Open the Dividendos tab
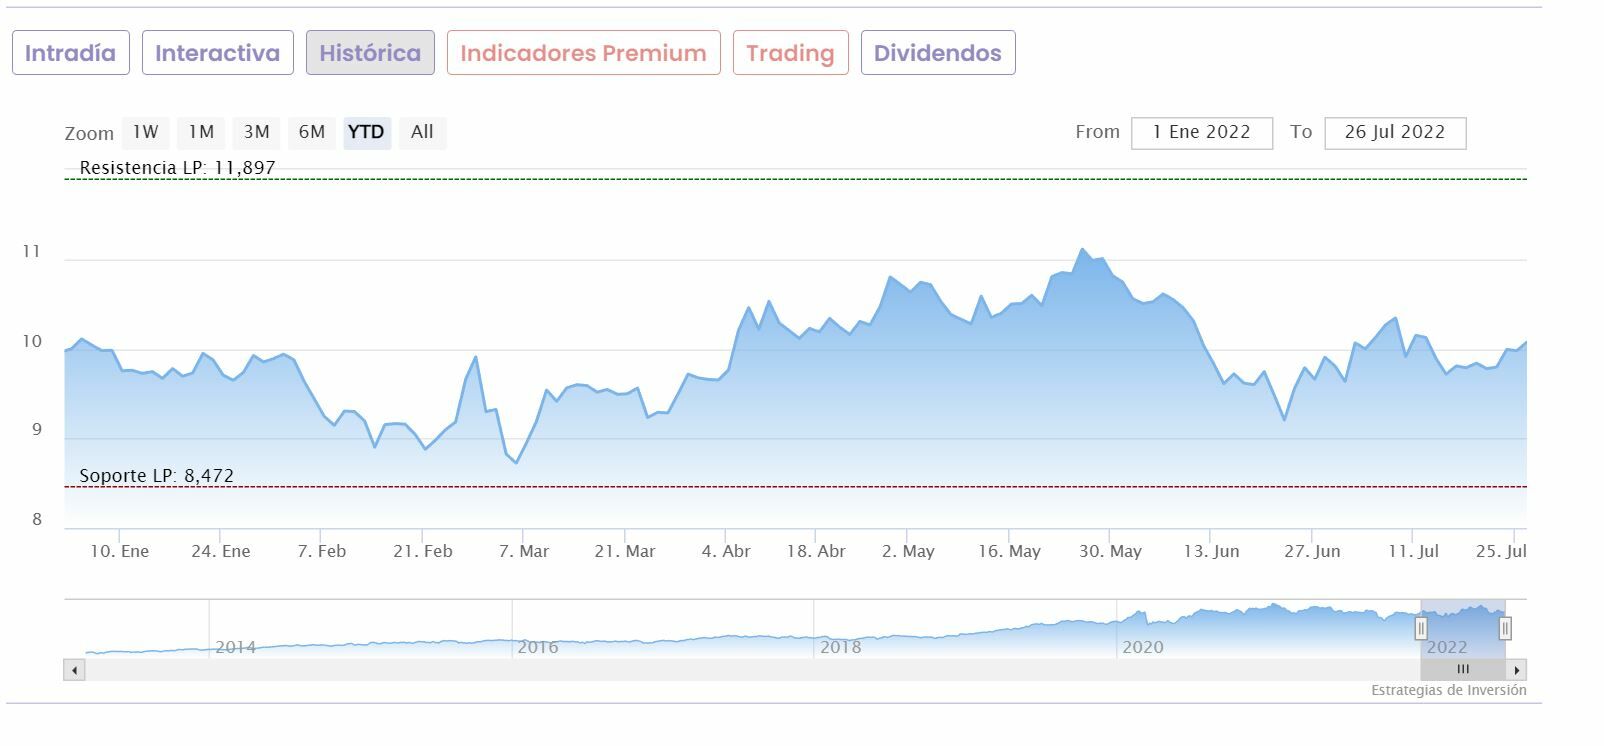This screenshot has height=746, width=1604. click(937, 53)
